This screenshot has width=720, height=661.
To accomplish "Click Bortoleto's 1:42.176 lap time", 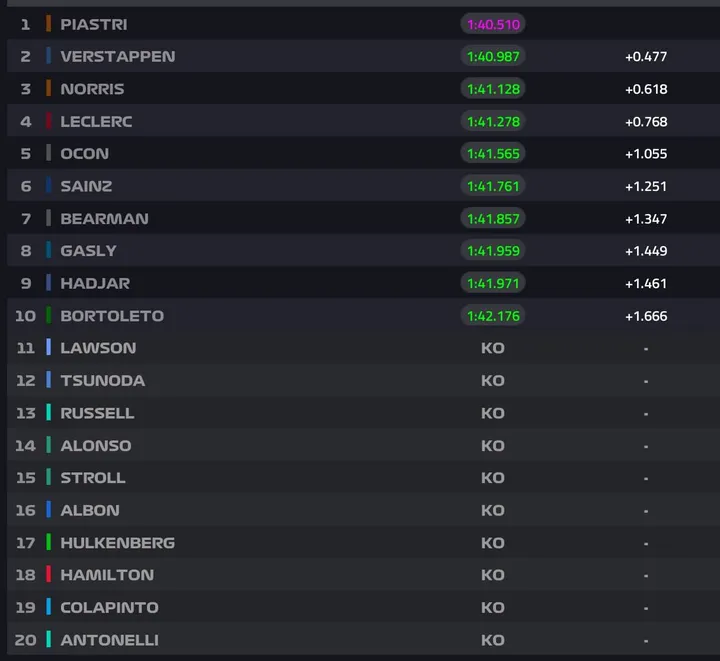I will click(493, 316).
